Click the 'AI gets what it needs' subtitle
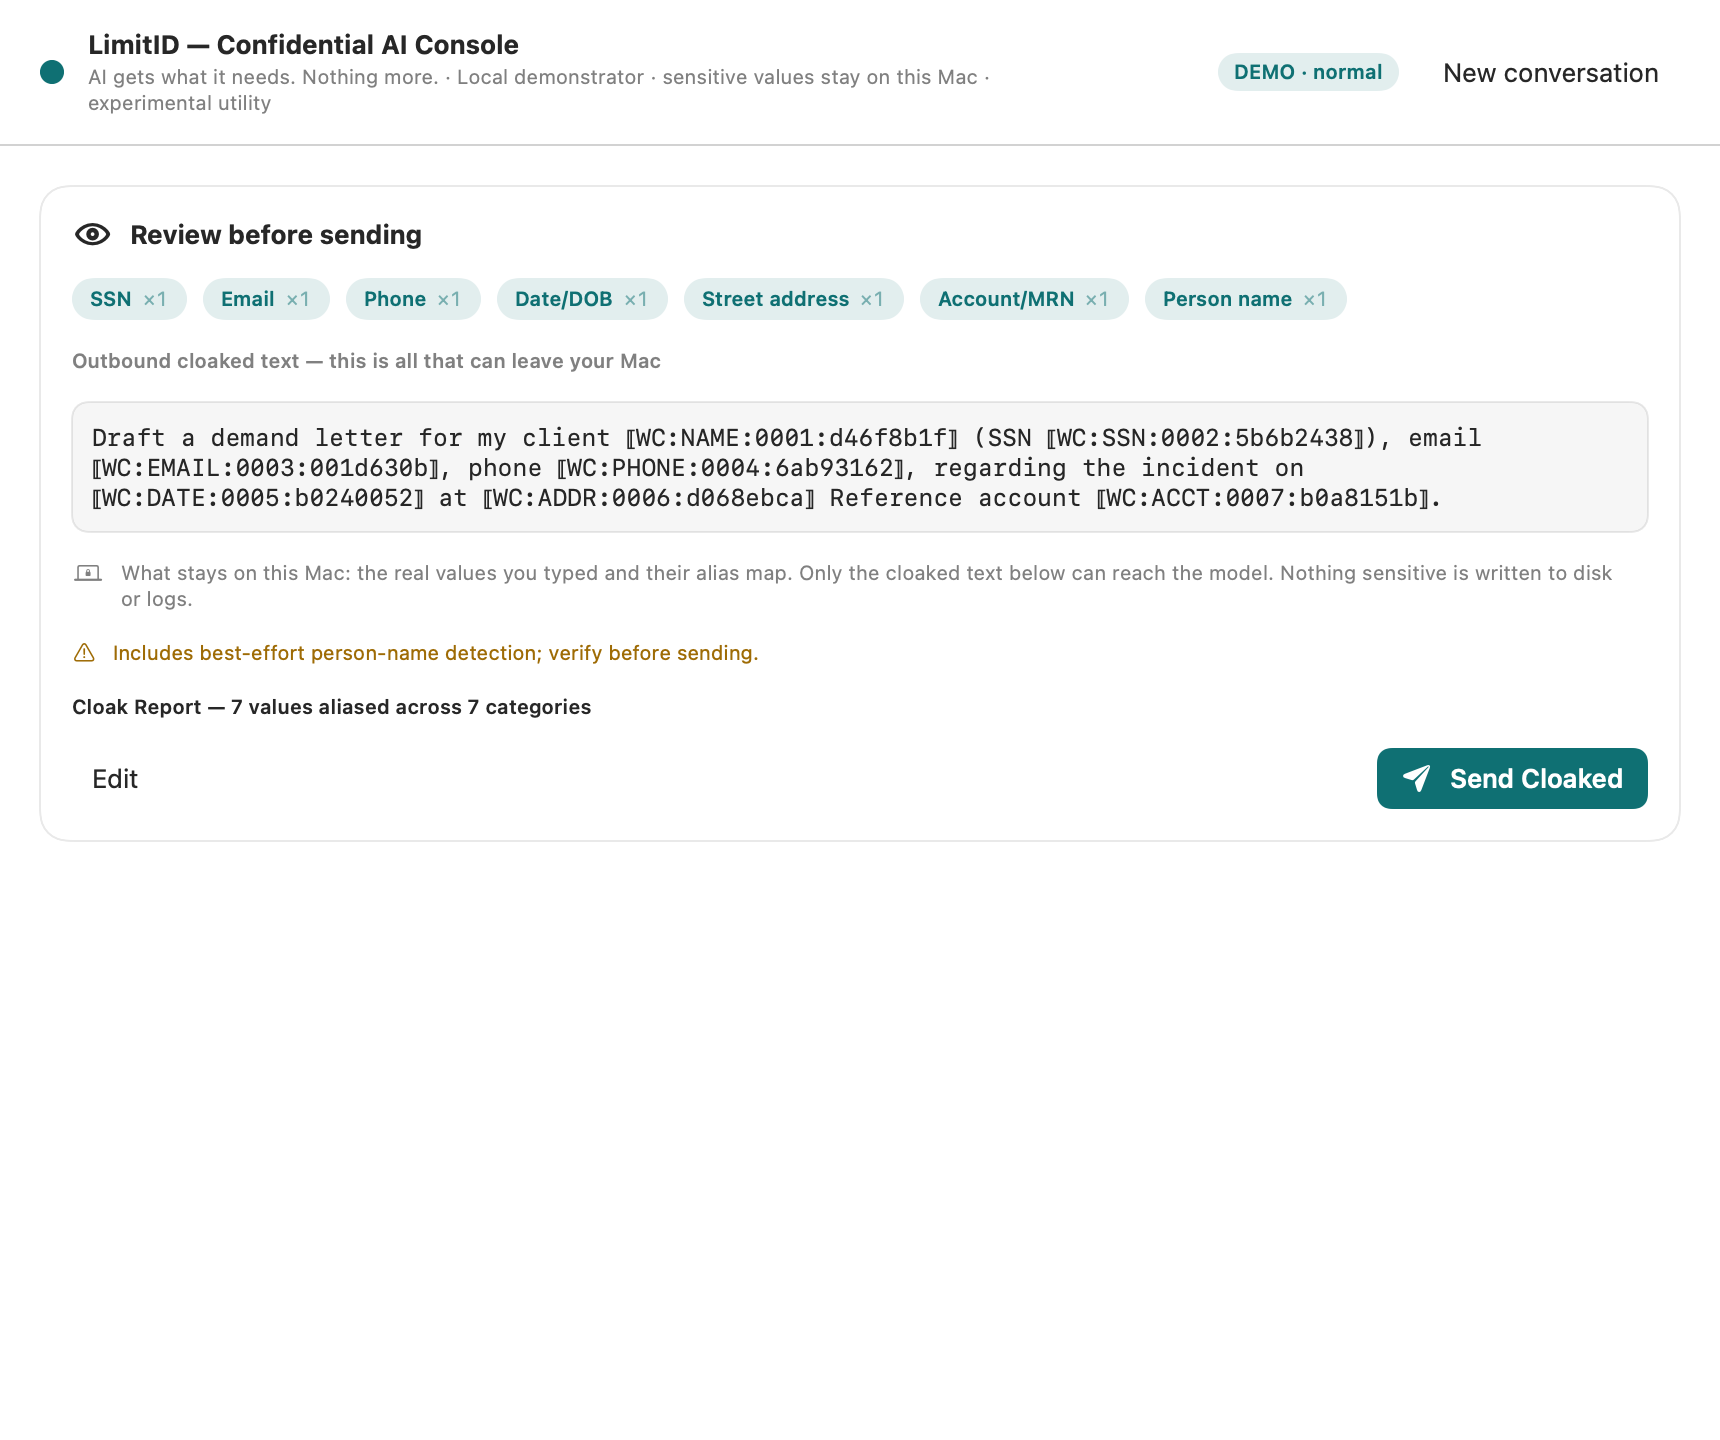This screenshot has height=1440, width=1720. coord(539,90)
